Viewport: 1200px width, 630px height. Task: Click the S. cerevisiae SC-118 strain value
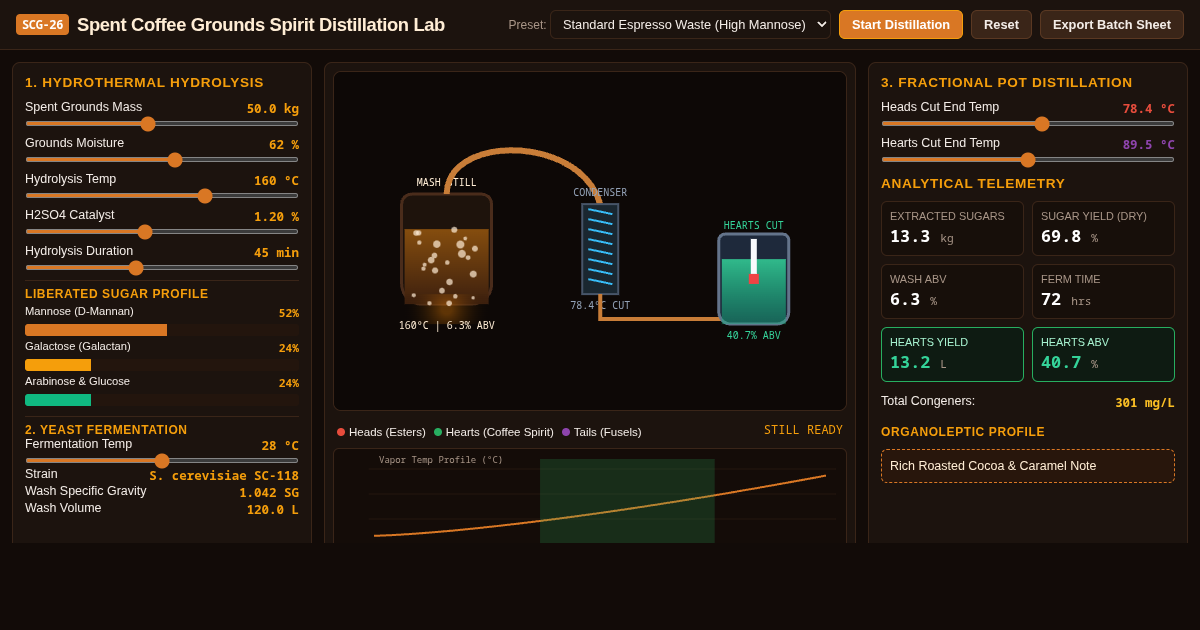224,476
